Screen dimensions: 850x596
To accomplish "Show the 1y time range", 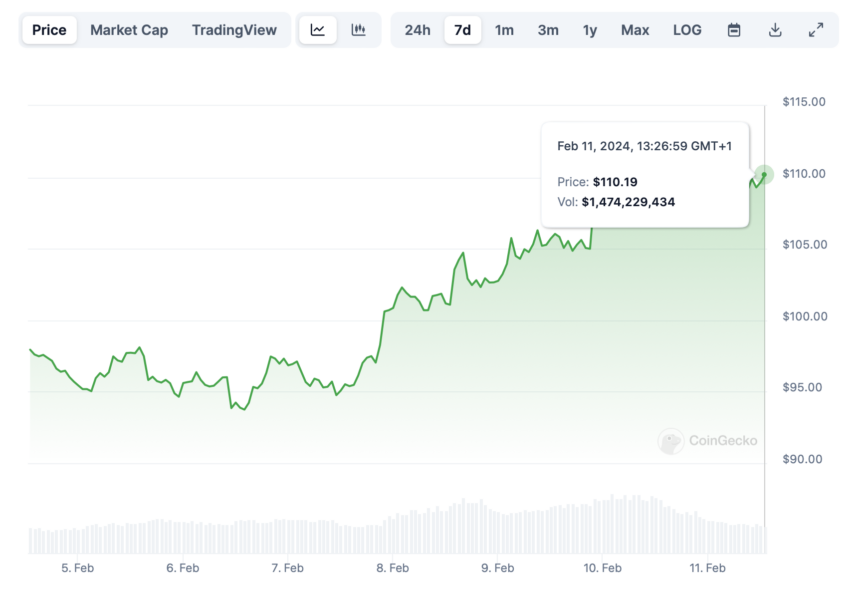I will pyautogui.click(x=590, y=30).
